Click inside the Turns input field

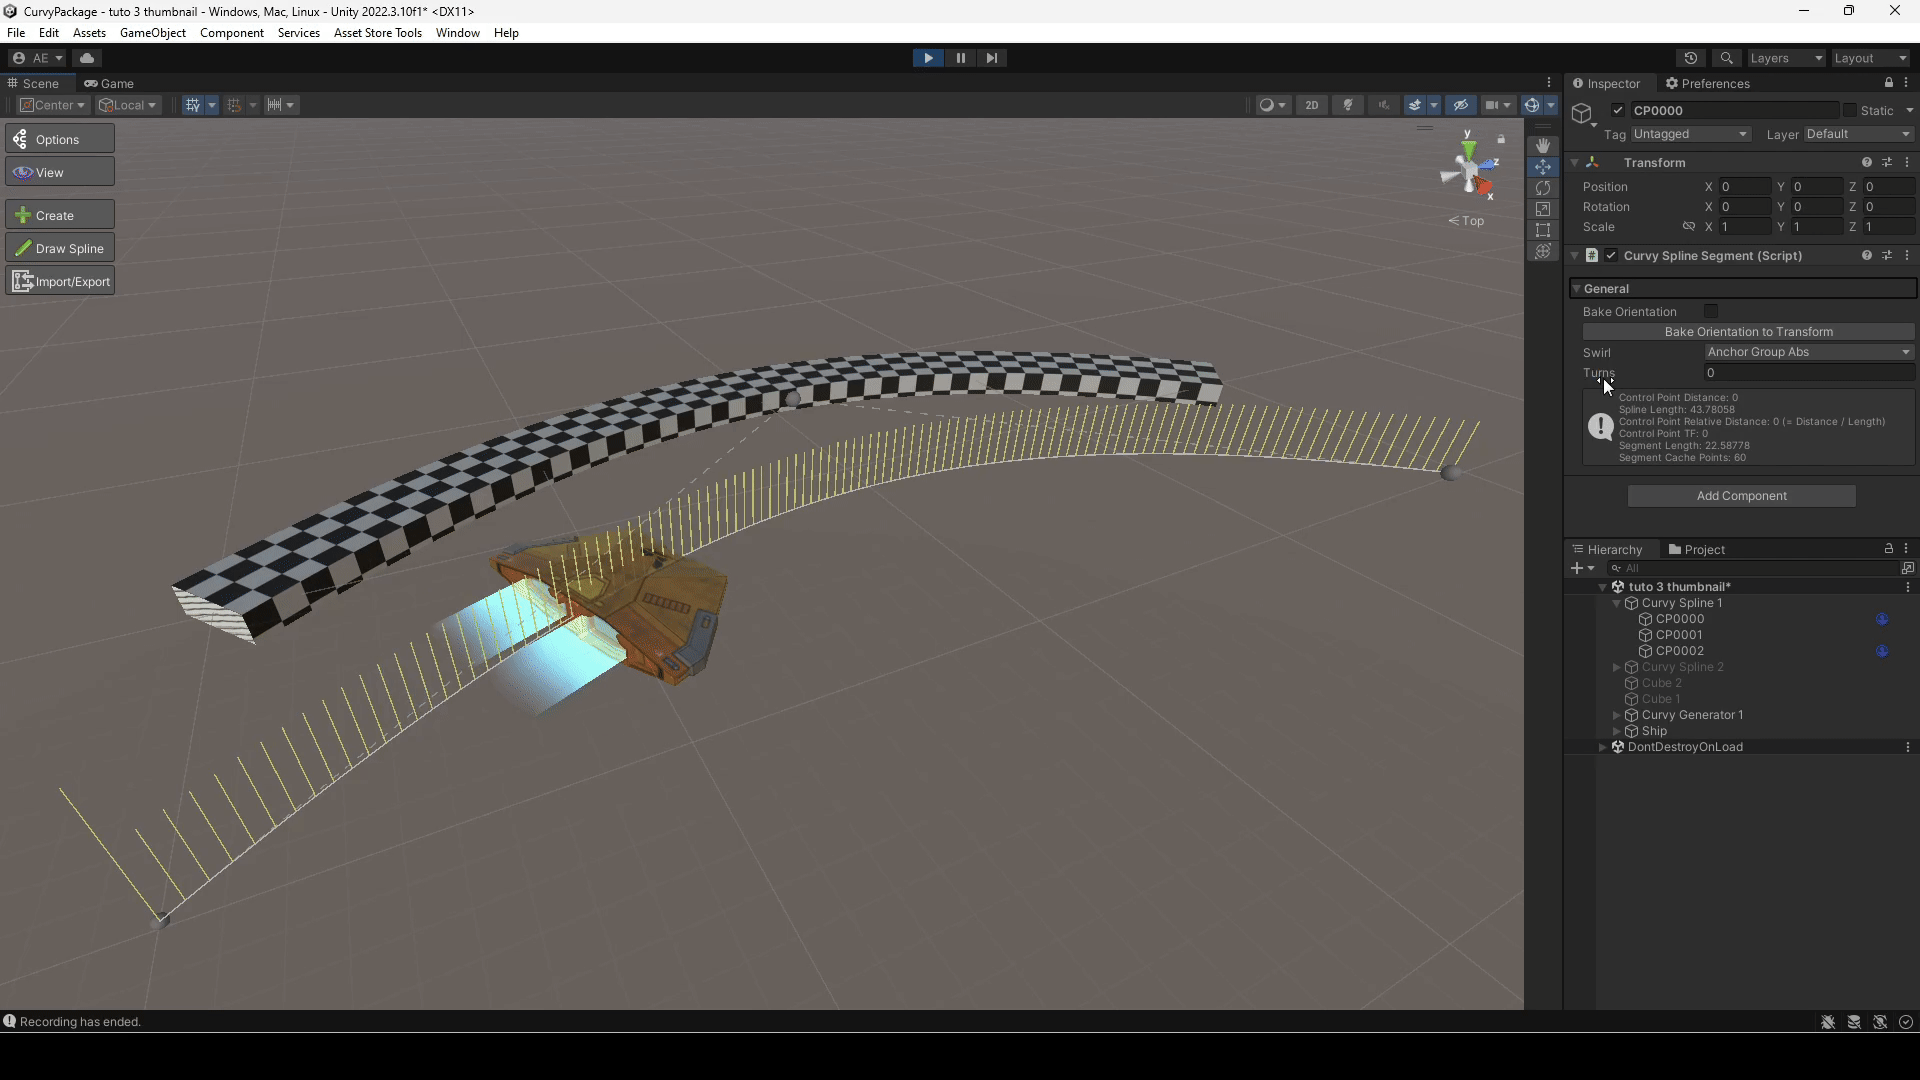(x=1809, y=372)
